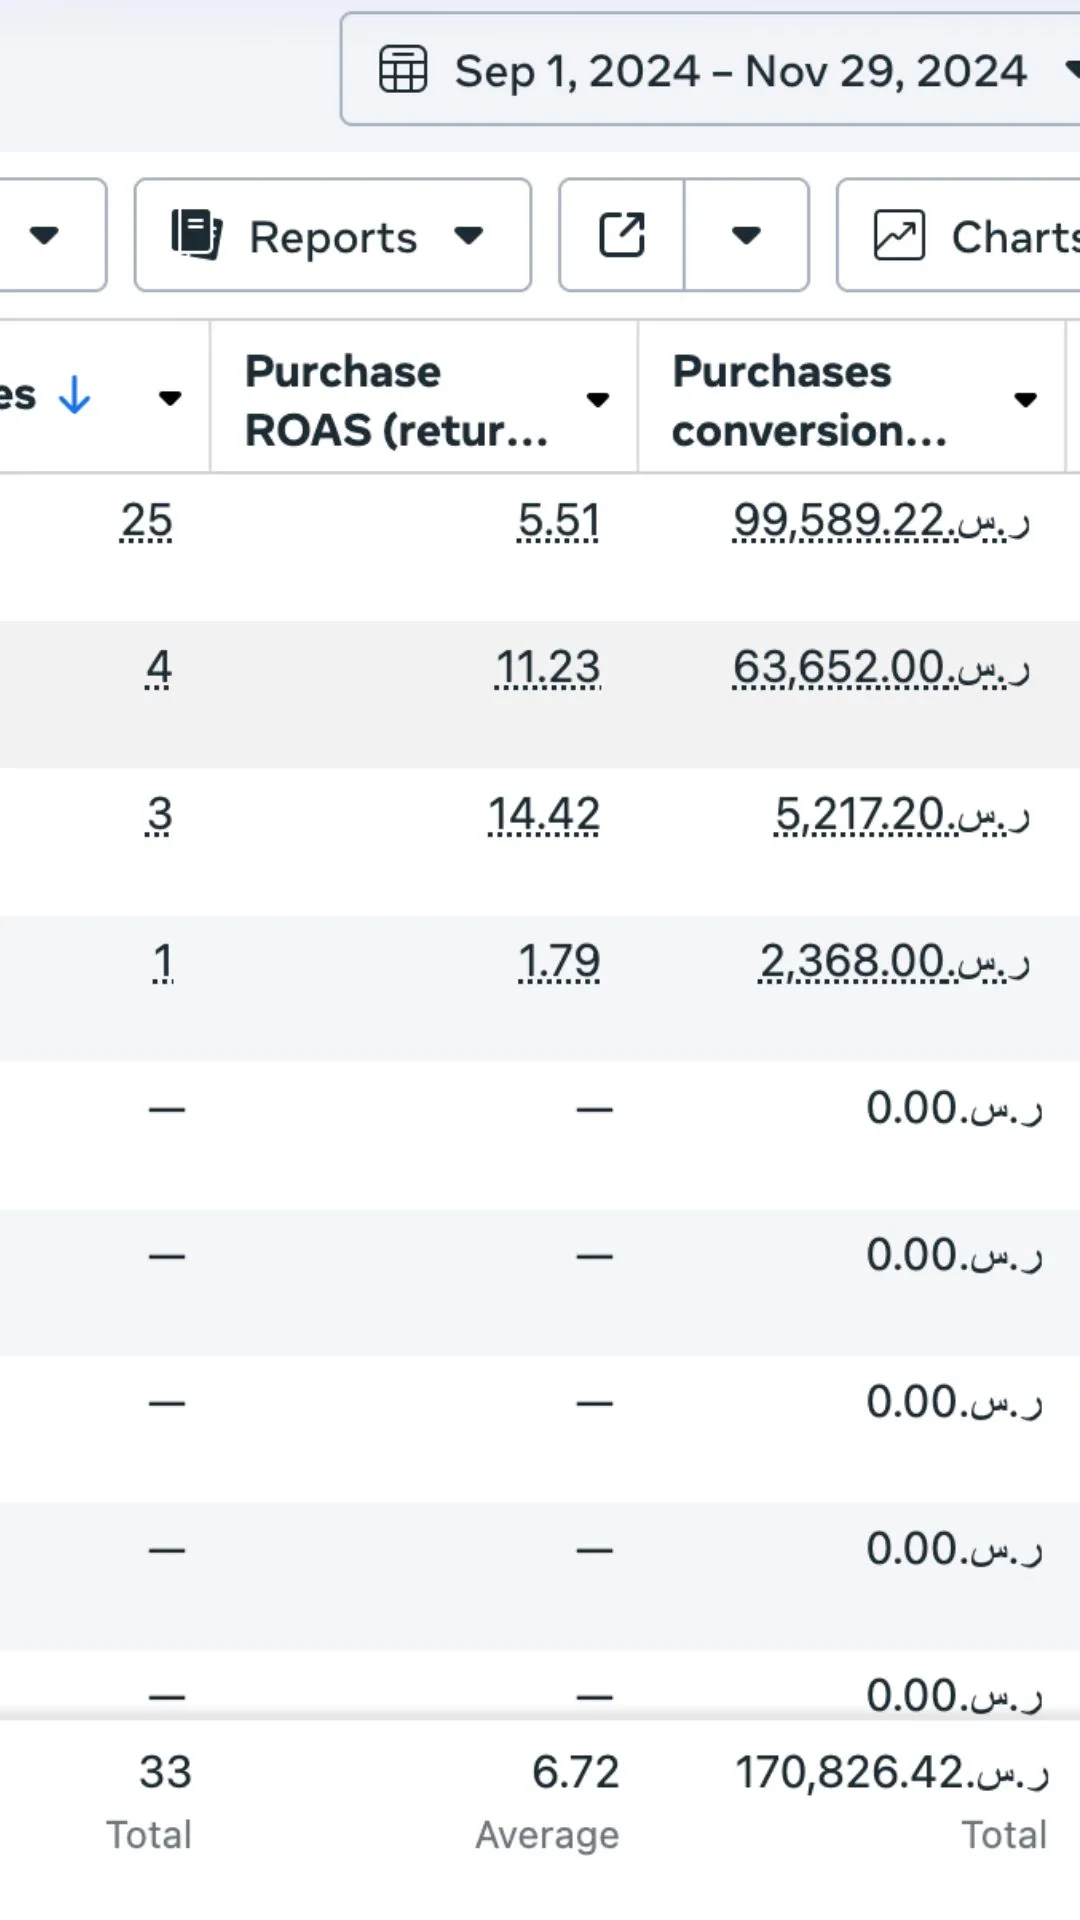Open the first column header options caret
The width and height of the screenshot is (1080, 1920).
pos(170,398)
